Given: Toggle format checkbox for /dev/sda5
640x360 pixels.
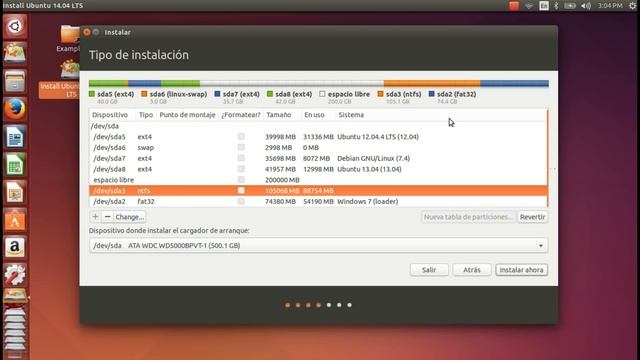Looking at the screenshot, I should pos(241,137).
